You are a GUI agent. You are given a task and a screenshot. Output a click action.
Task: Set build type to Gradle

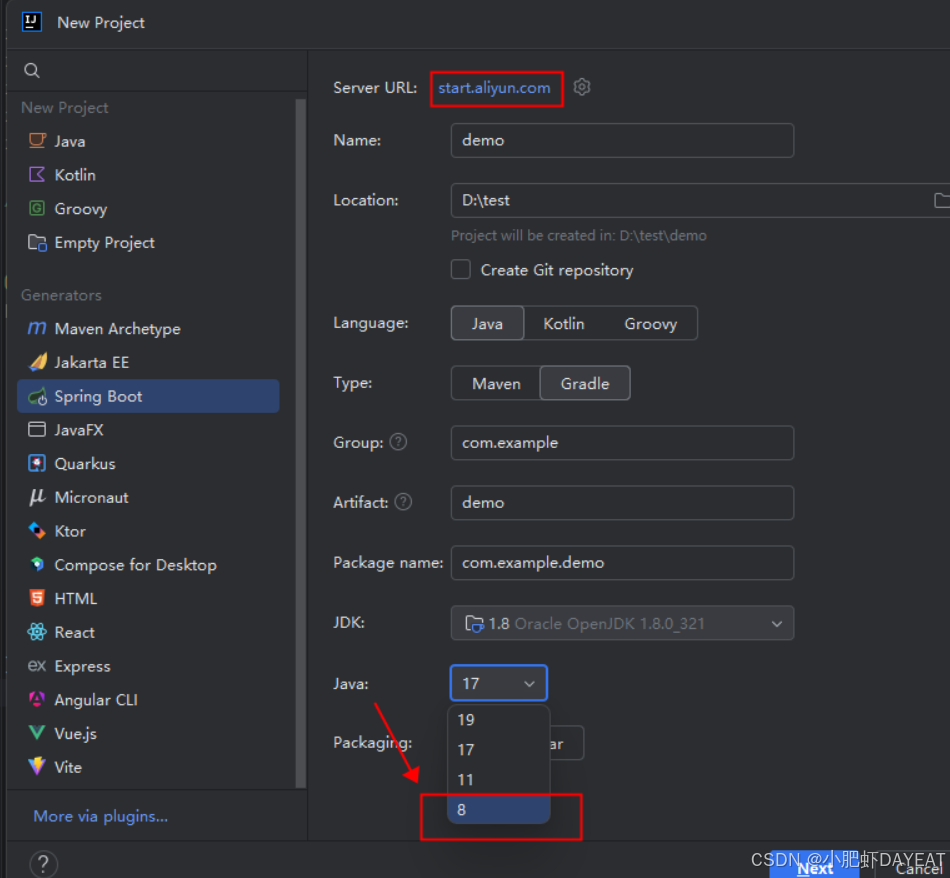pyautogui.click(x=585, y=384)
